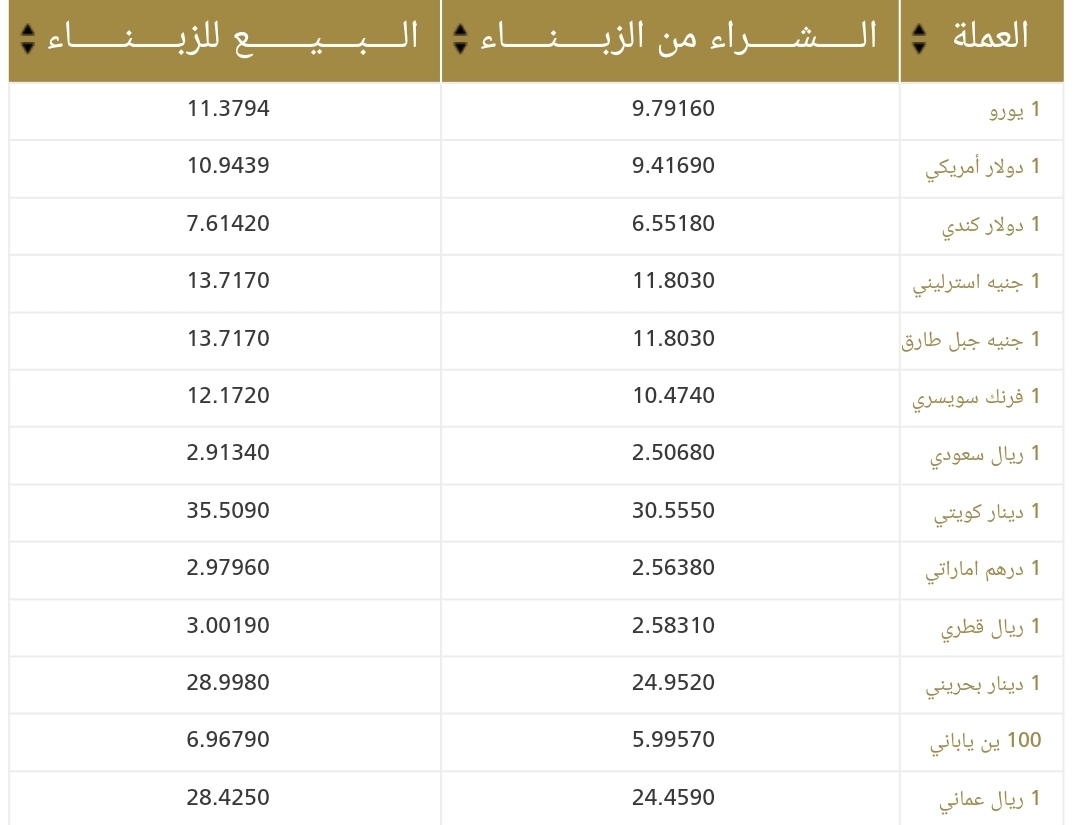
Task: Click the sort arrows beside العملة header
Action: click(919, 38)
